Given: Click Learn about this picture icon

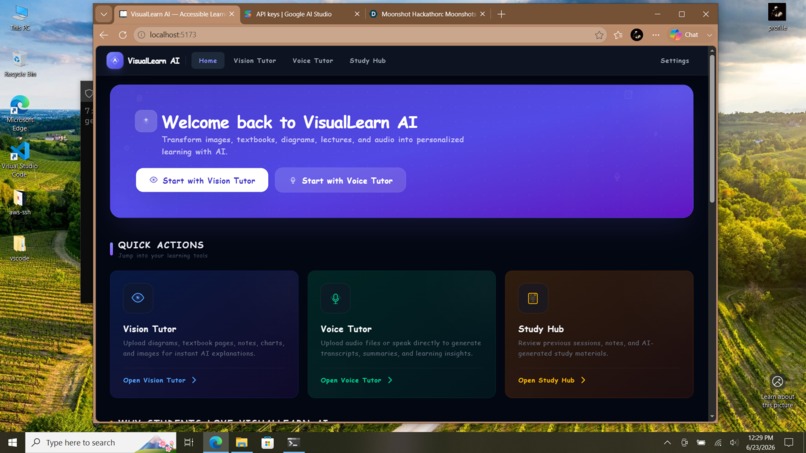Looking at the screenshot, I should (x=777, y=382).
